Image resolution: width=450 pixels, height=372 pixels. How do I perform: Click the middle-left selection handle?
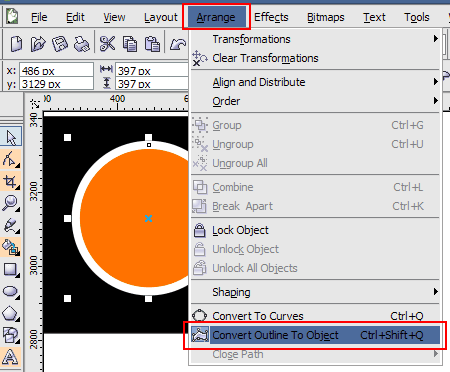coord(67,218)
